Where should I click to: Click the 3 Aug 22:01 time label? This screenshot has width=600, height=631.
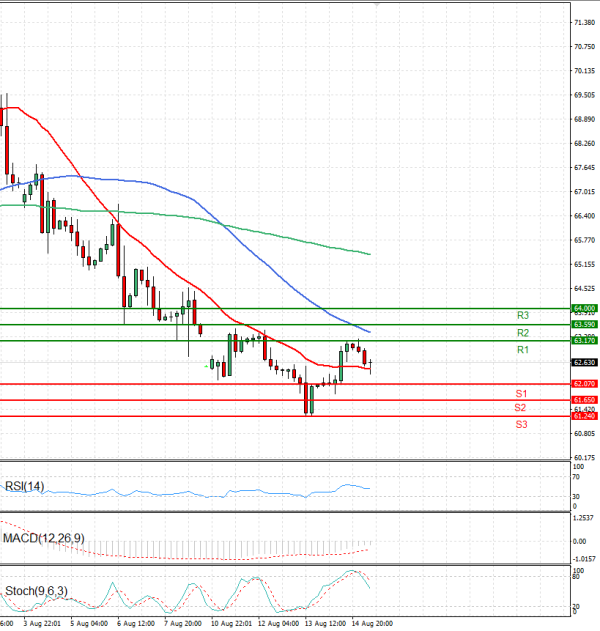(42, 623)
